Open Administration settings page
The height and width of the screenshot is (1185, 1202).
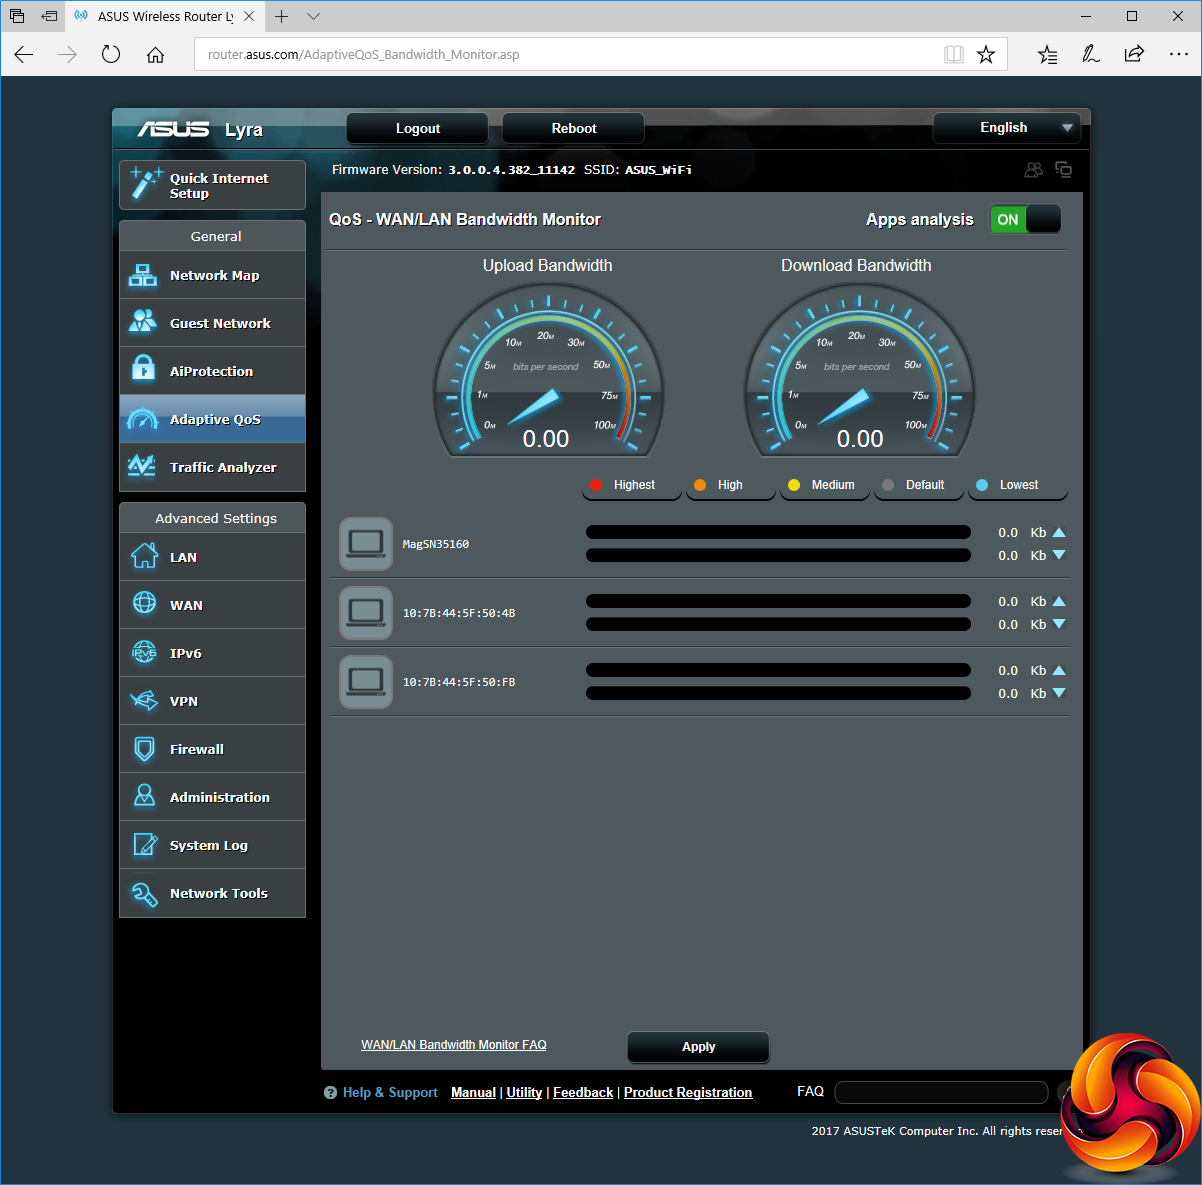tap(212, 797)
